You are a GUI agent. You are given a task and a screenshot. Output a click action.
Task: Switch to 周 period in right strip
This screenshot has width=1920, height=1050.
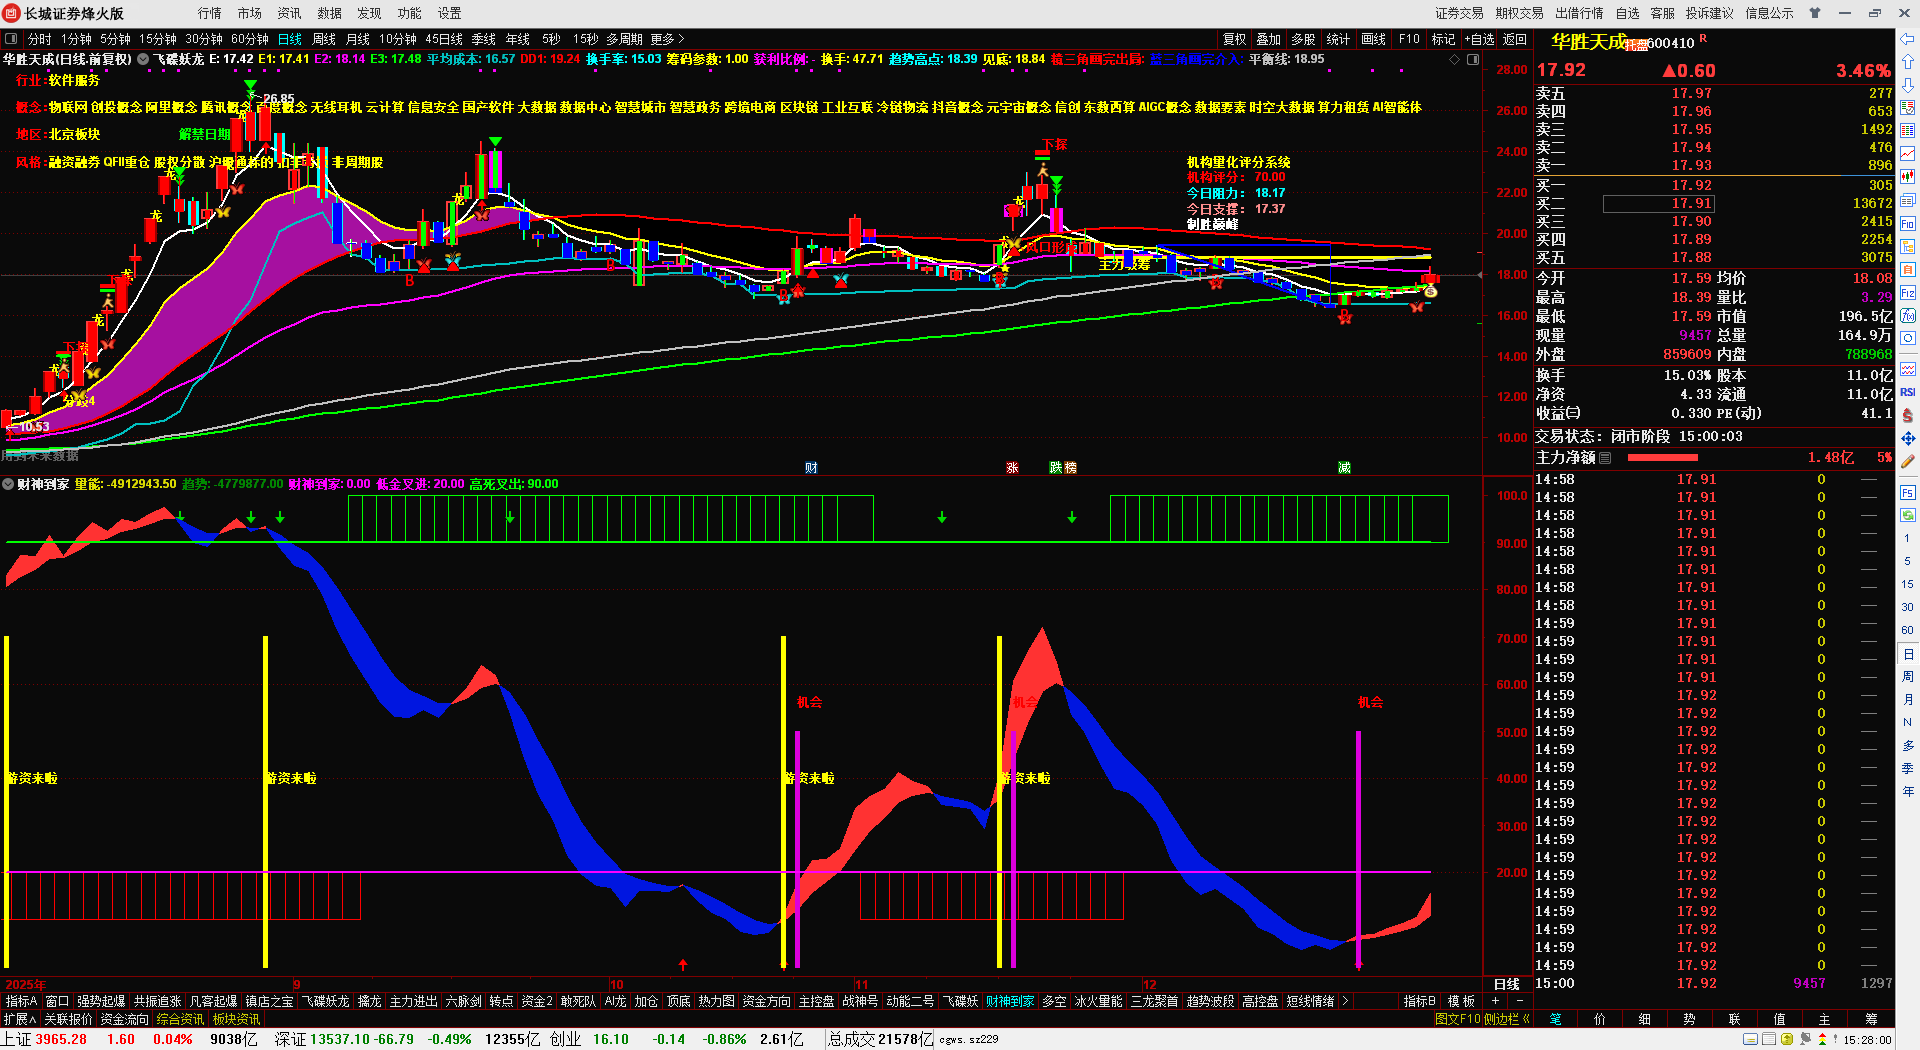(x=1908, y=676)
